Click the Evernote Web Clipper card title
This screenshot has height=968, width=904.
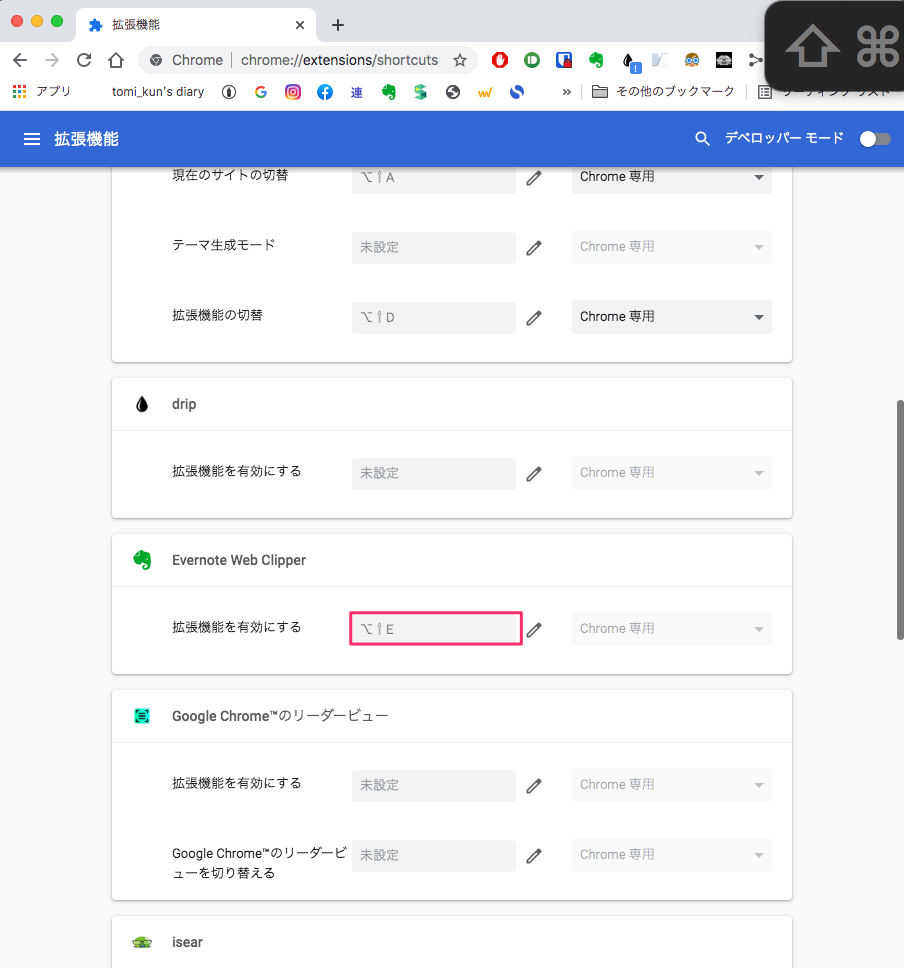point(238,560)
